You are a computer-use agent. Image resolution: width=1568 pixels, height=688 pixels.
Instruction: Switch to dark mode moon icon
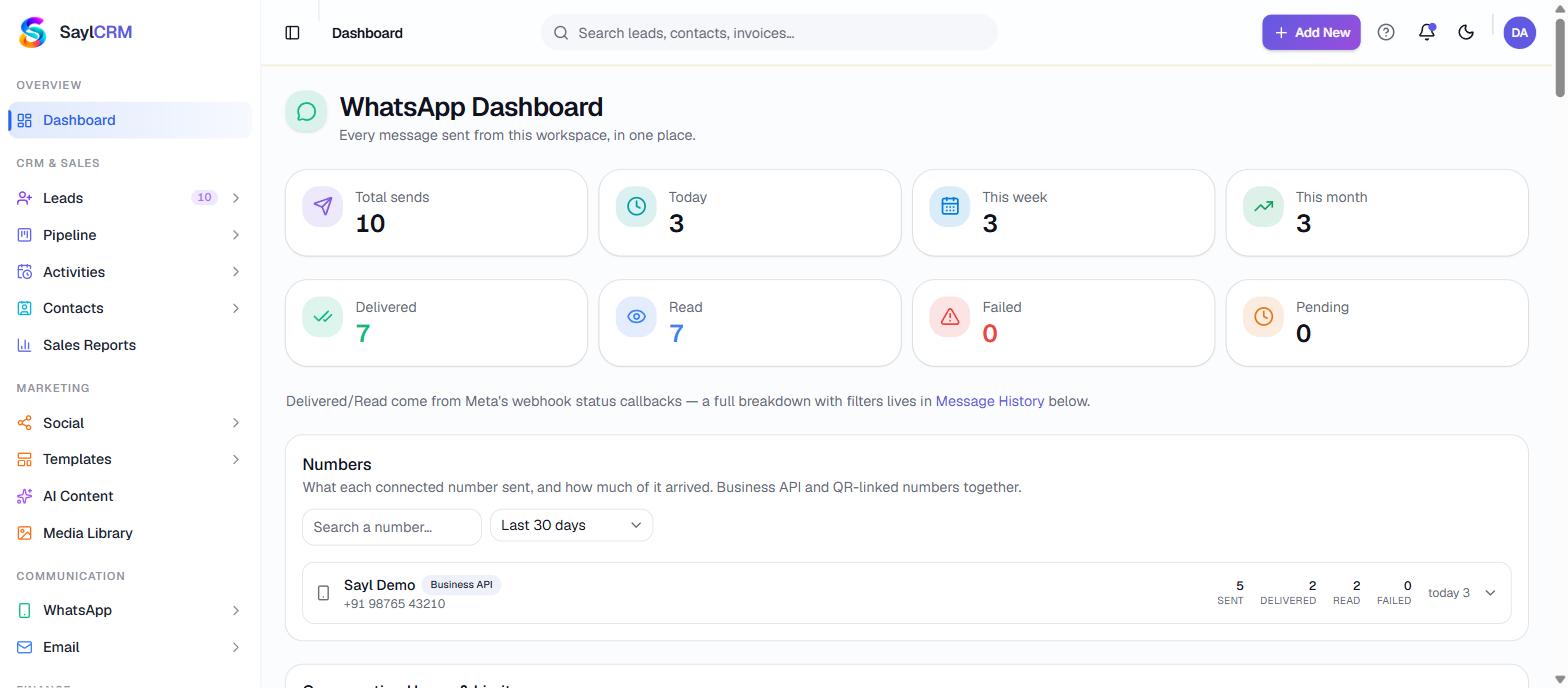1466,32
